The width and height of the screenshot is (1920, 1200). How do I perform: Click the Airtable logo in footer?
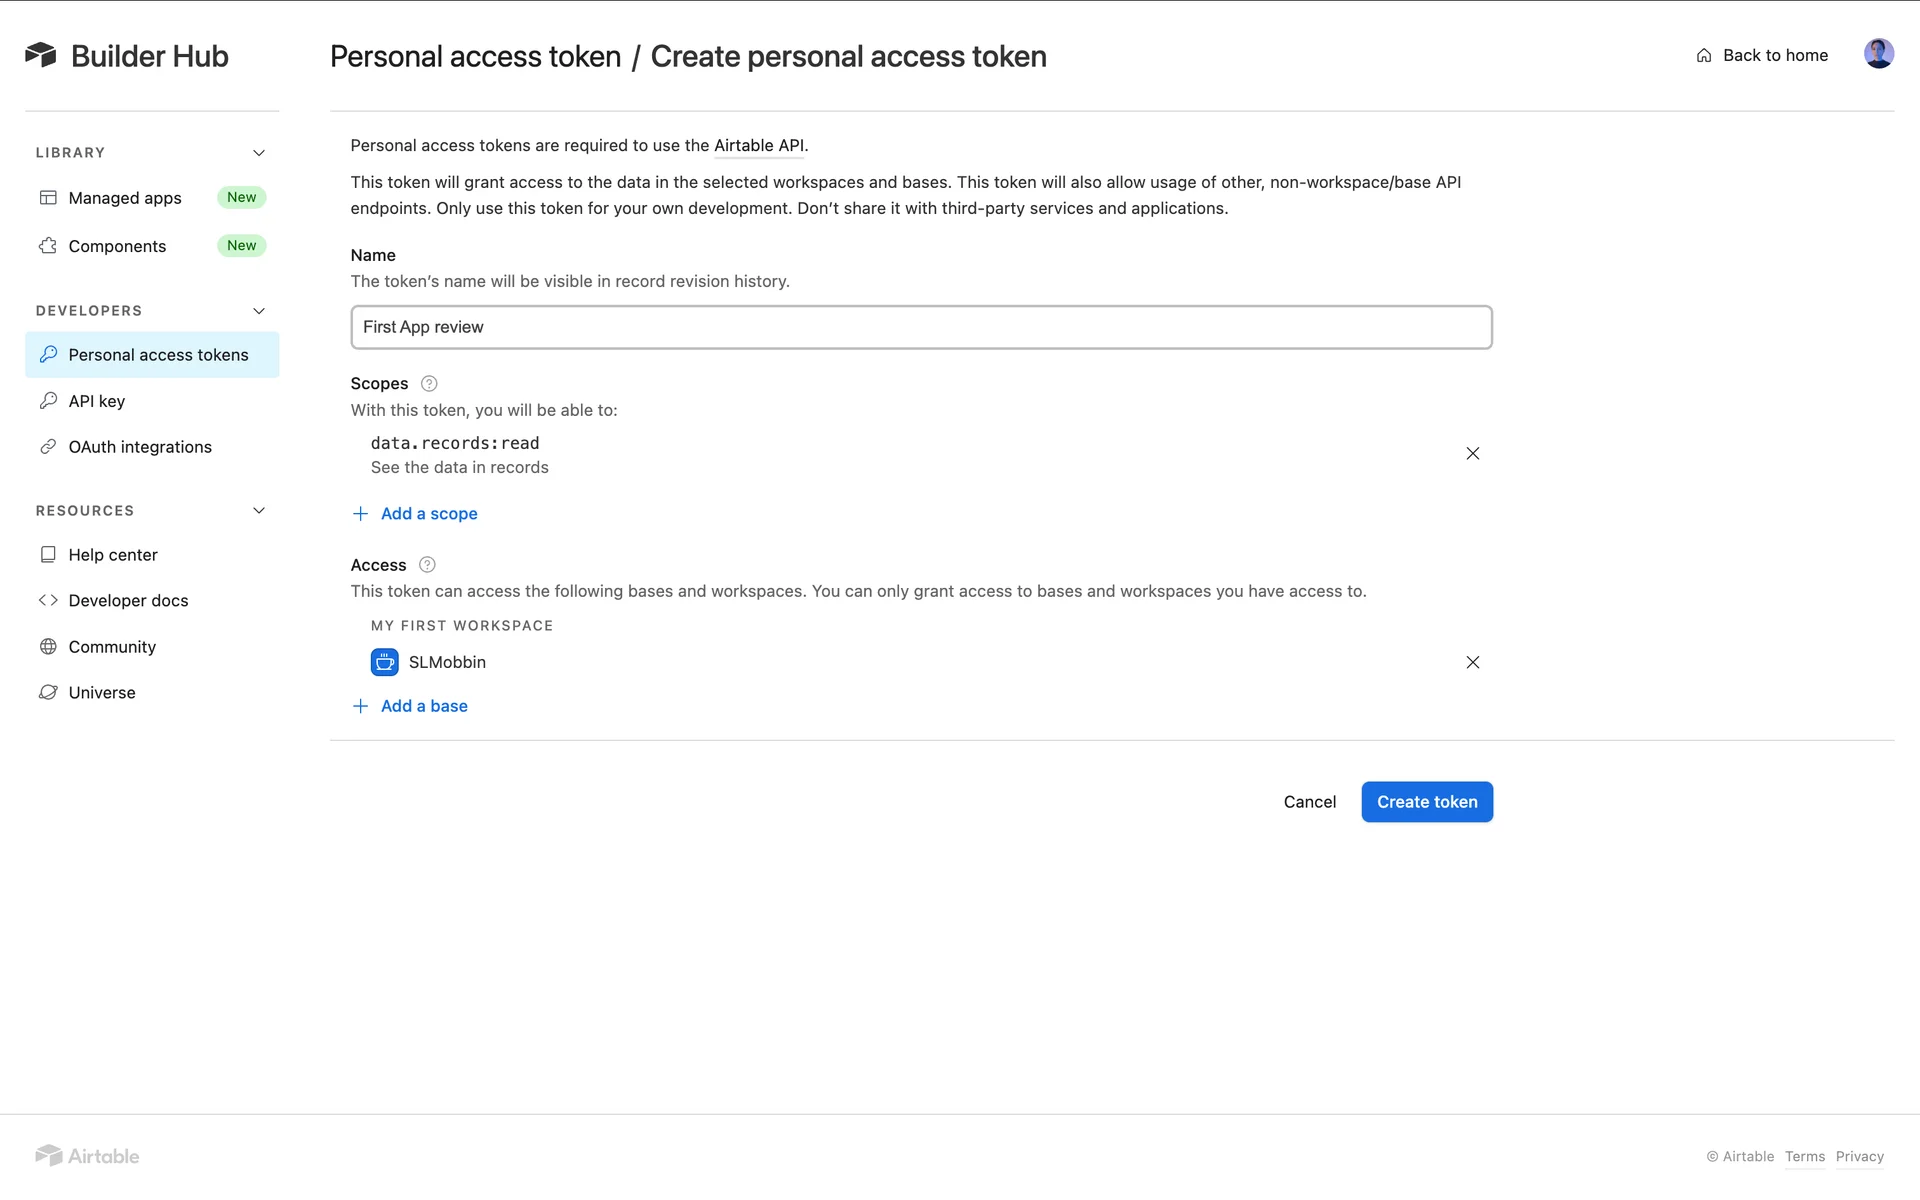tap(88, 1156)
